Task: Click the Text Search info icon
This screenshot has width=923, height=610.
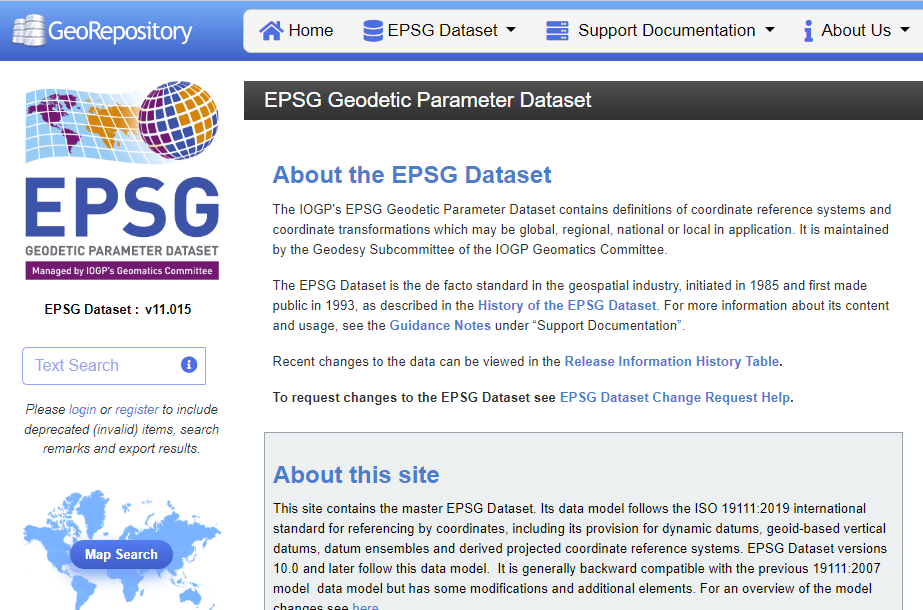Action: pyautogui.click(x=189, y=365)
